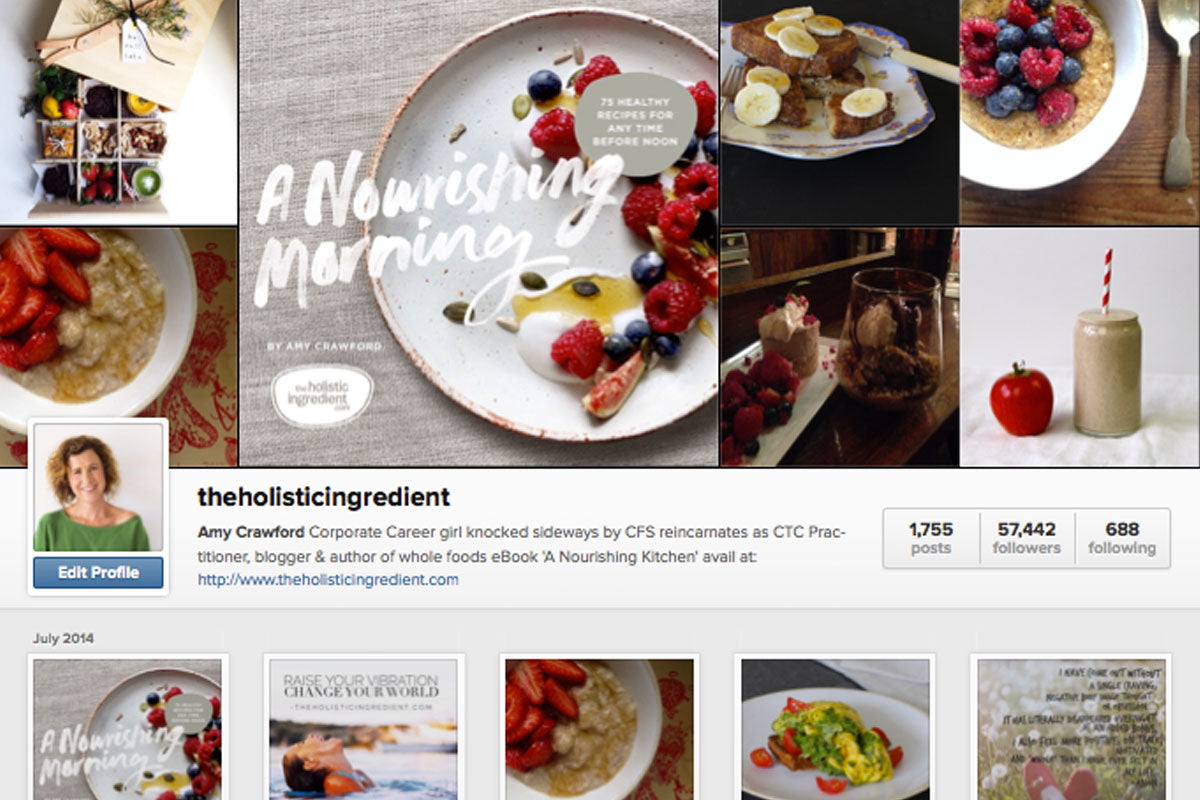Click the dessert glass banner photo
This screenshot has width=1200, height=800.
(x=839, y=347)
